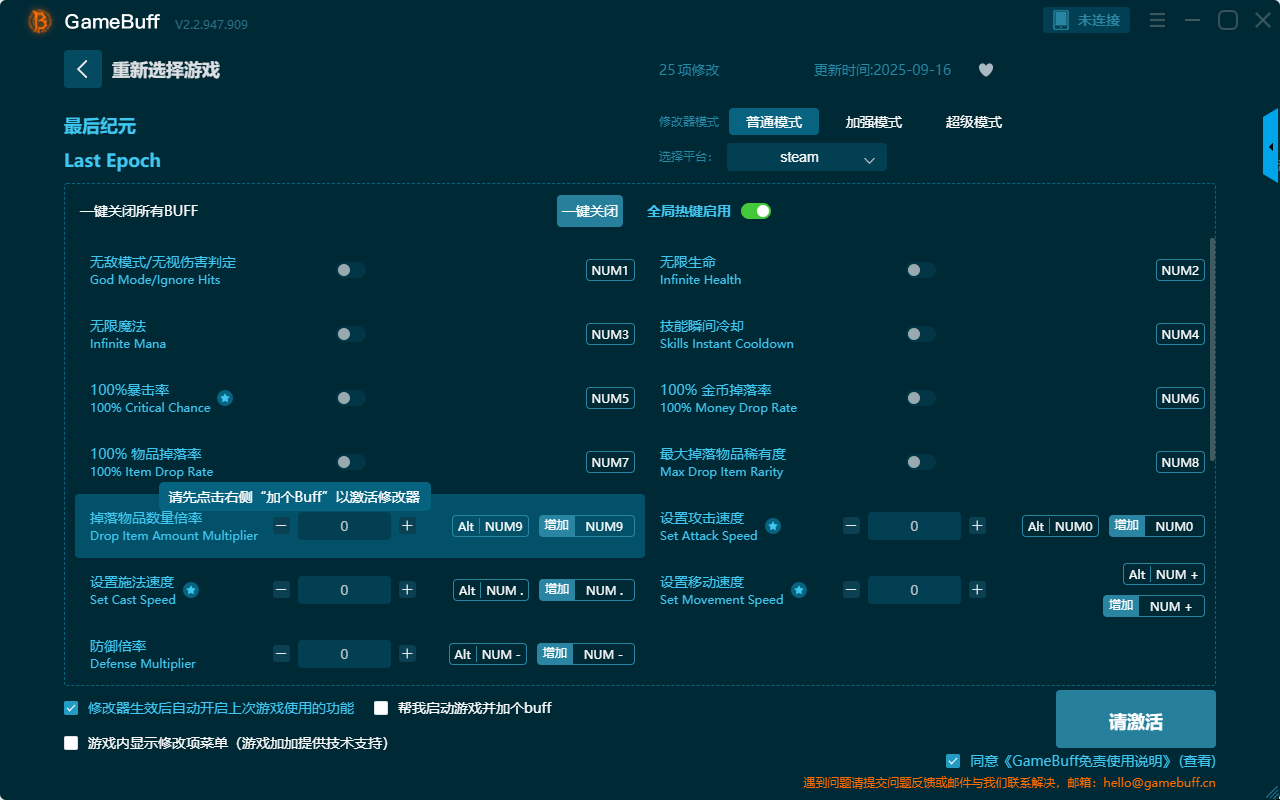The width and height of the screenshot is (1280, 800).
Task: Click NUM2 hotkey for Infinite Health
Action: (1180, 270)
